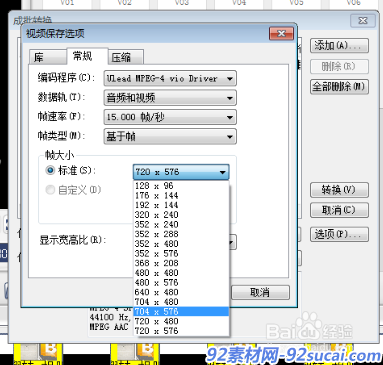The image size is (383, 365).
Task: Open the 压缩 tab
Action: point(126,57)
